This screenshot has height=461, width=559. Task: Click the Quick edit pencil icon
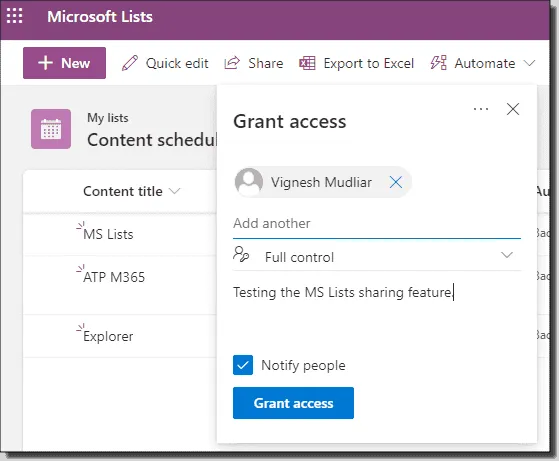[x=130, y=63]
